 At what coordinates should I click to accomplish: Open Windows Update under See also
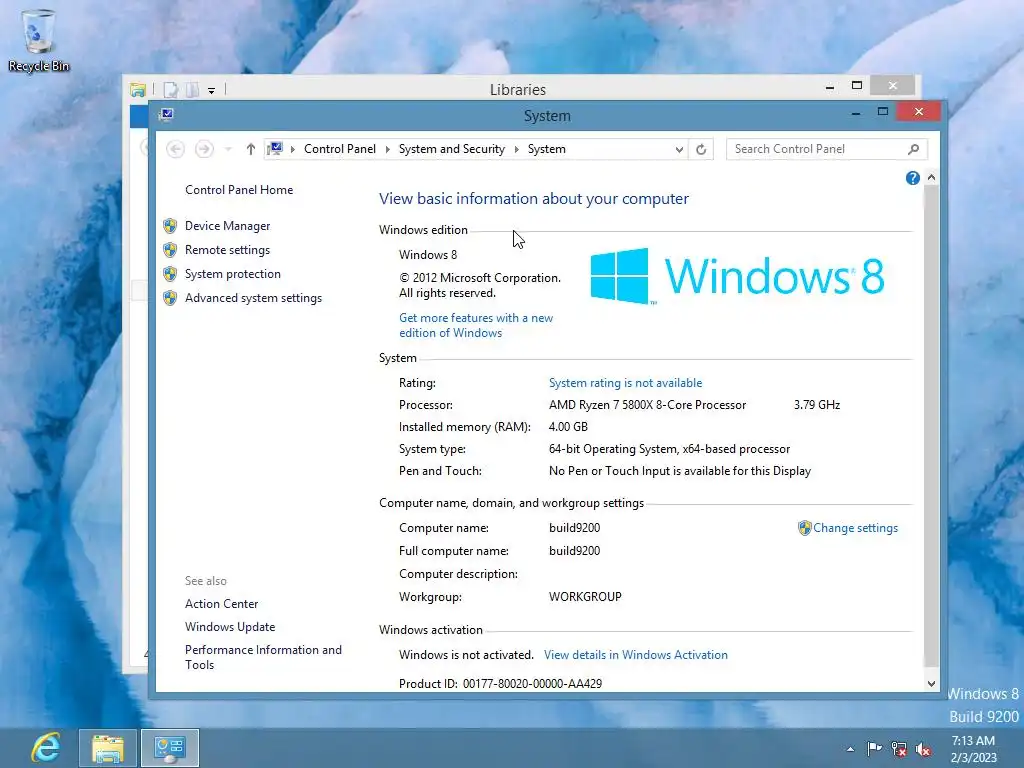pos(230,627)
